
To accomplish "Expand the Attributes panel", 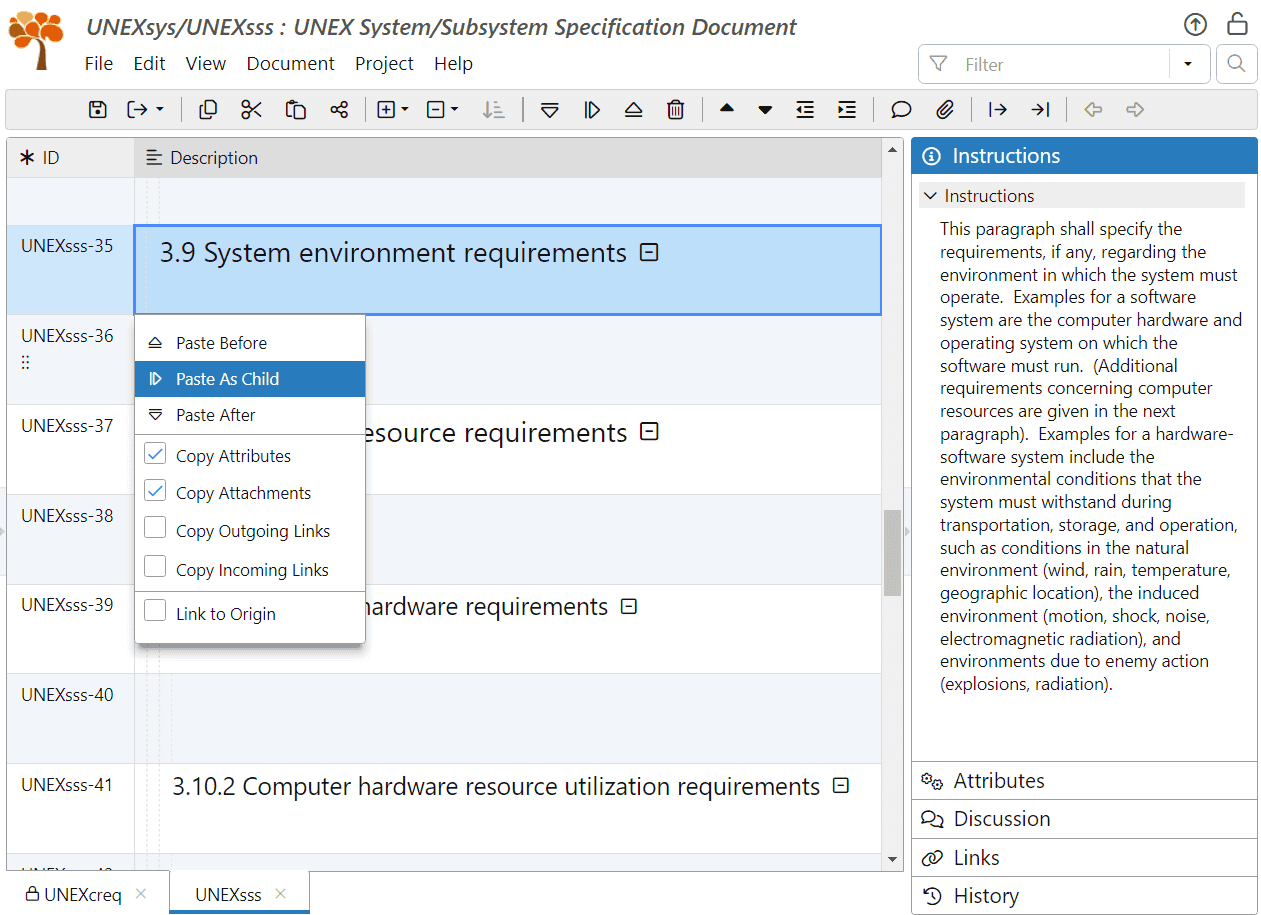I will [x=1084, y=781].
